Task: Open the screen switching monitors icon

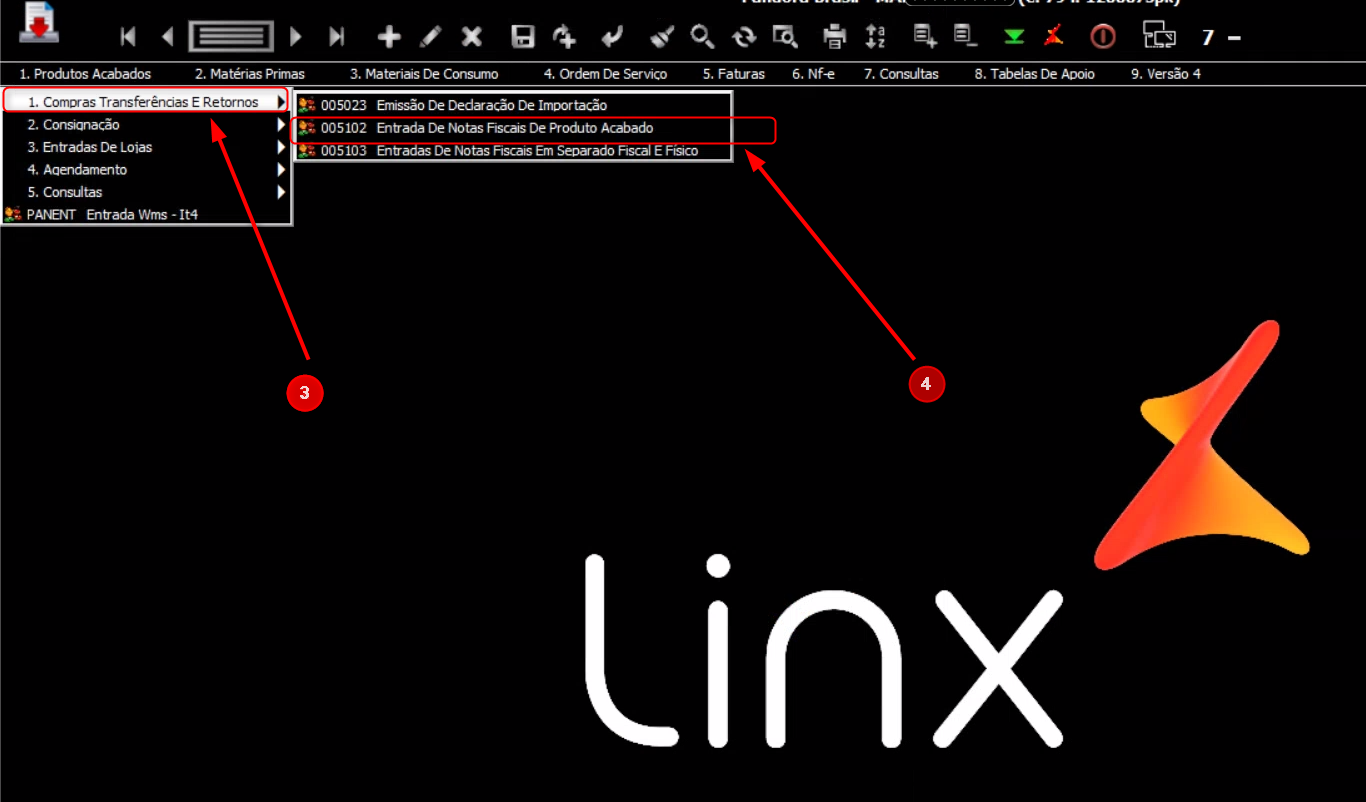Action: pos(1160,36)
